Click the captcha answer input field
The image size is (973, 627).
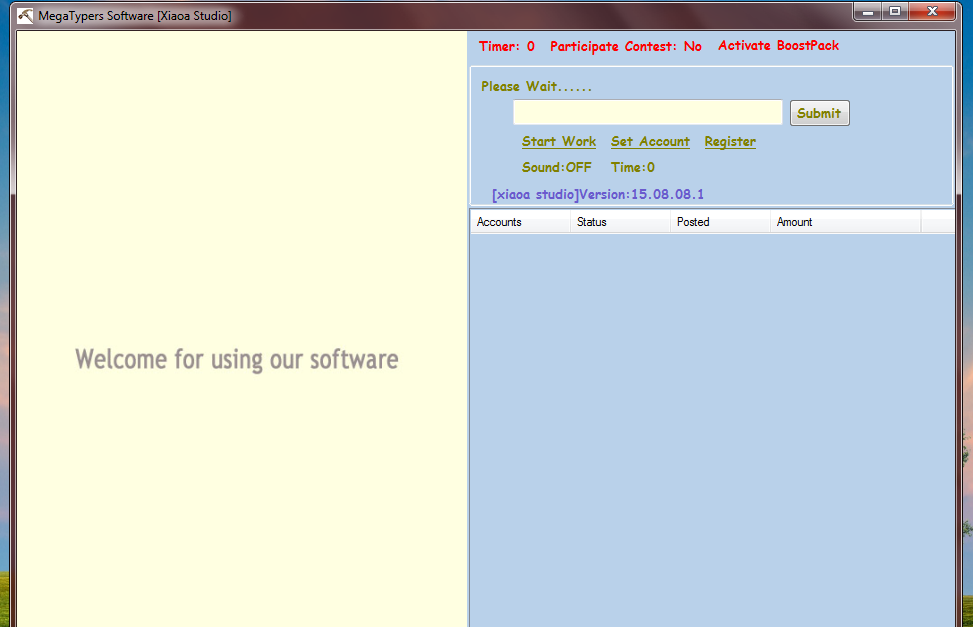tap(647, 112)
